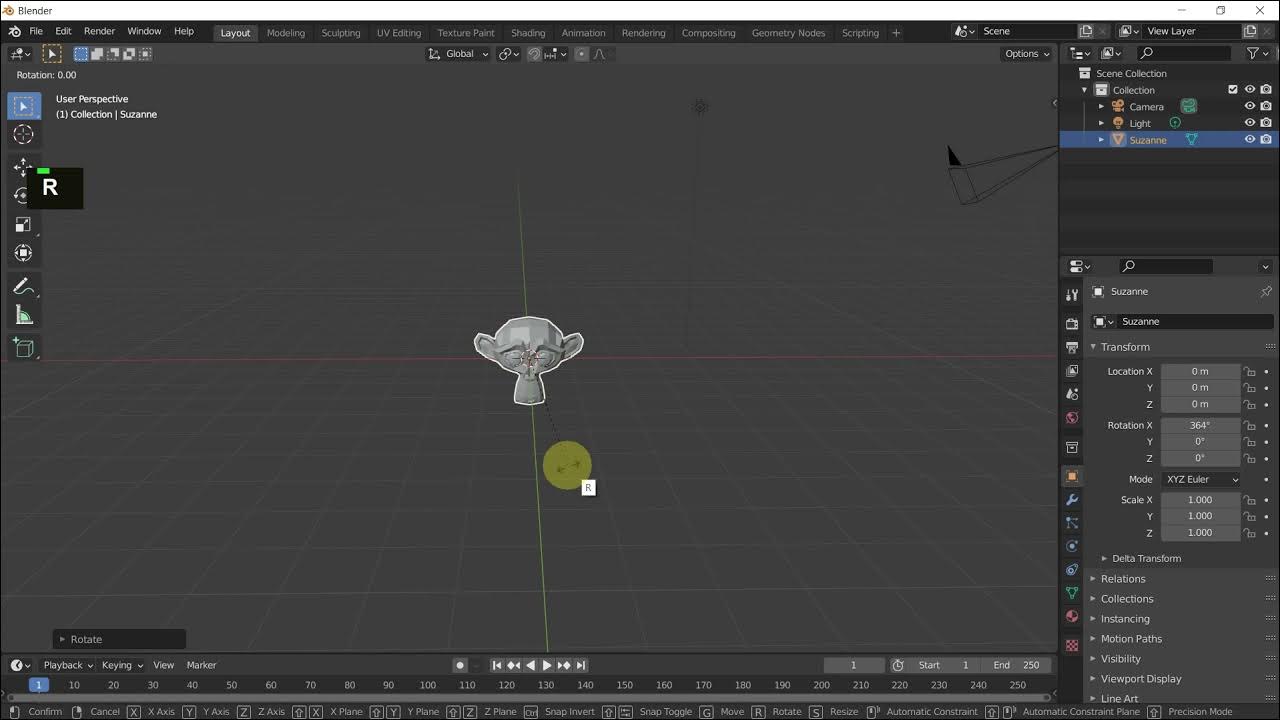The height and width of the screenshot is (720, 1280).
Task: Switch to the Sculpting workspace tab
Action: click(x=340, y=33)
